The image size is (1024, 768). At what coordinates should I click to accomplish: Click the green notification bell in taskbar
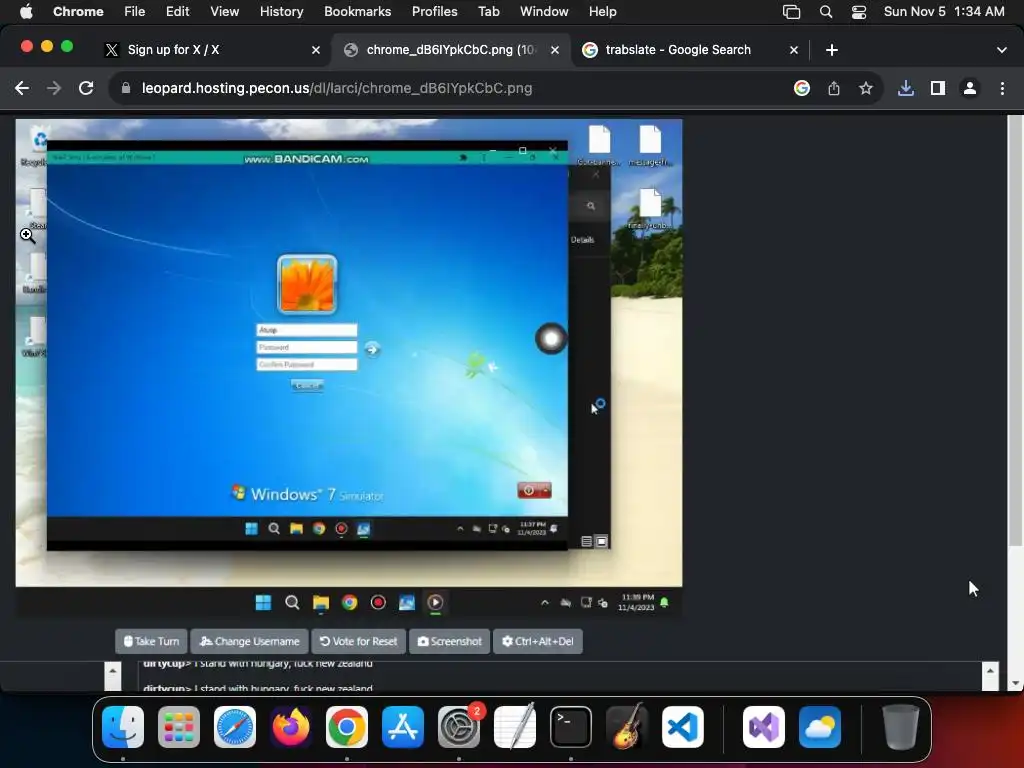(x=664, y=603)
